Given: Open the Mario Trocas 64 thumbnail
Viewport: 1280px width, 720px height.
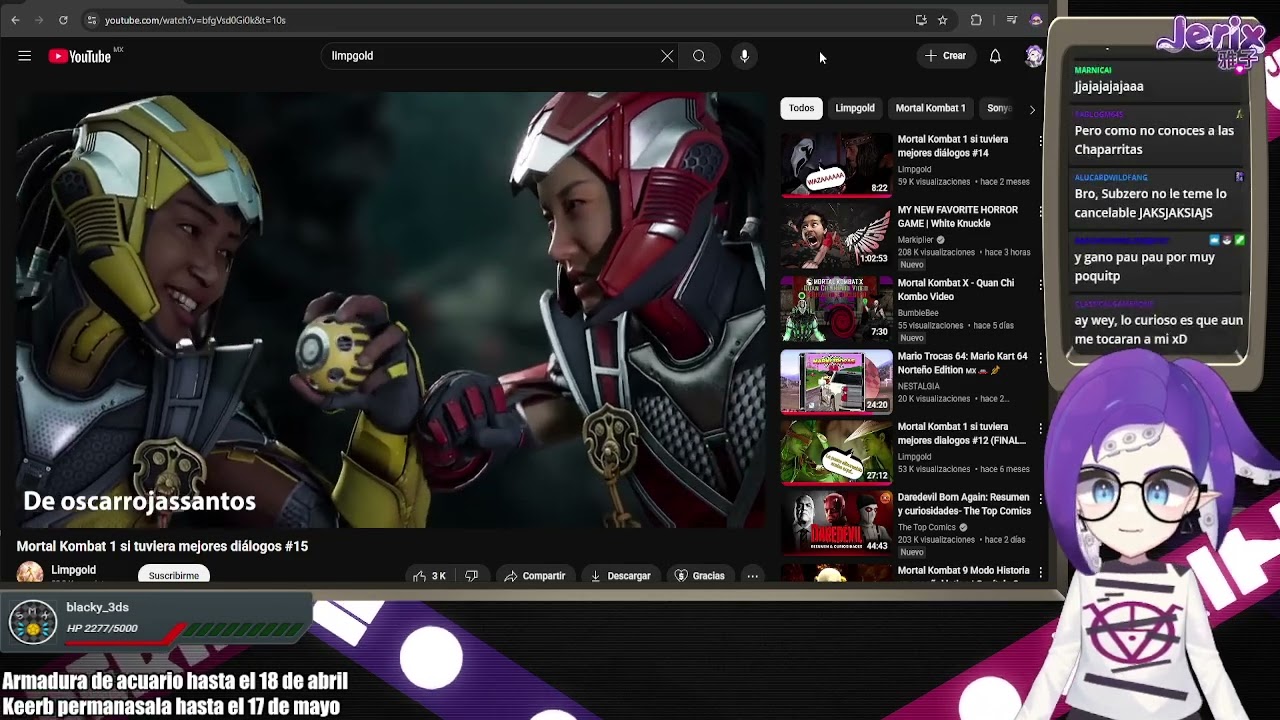Looking at the screenshot, I should [x=836, y=382].
